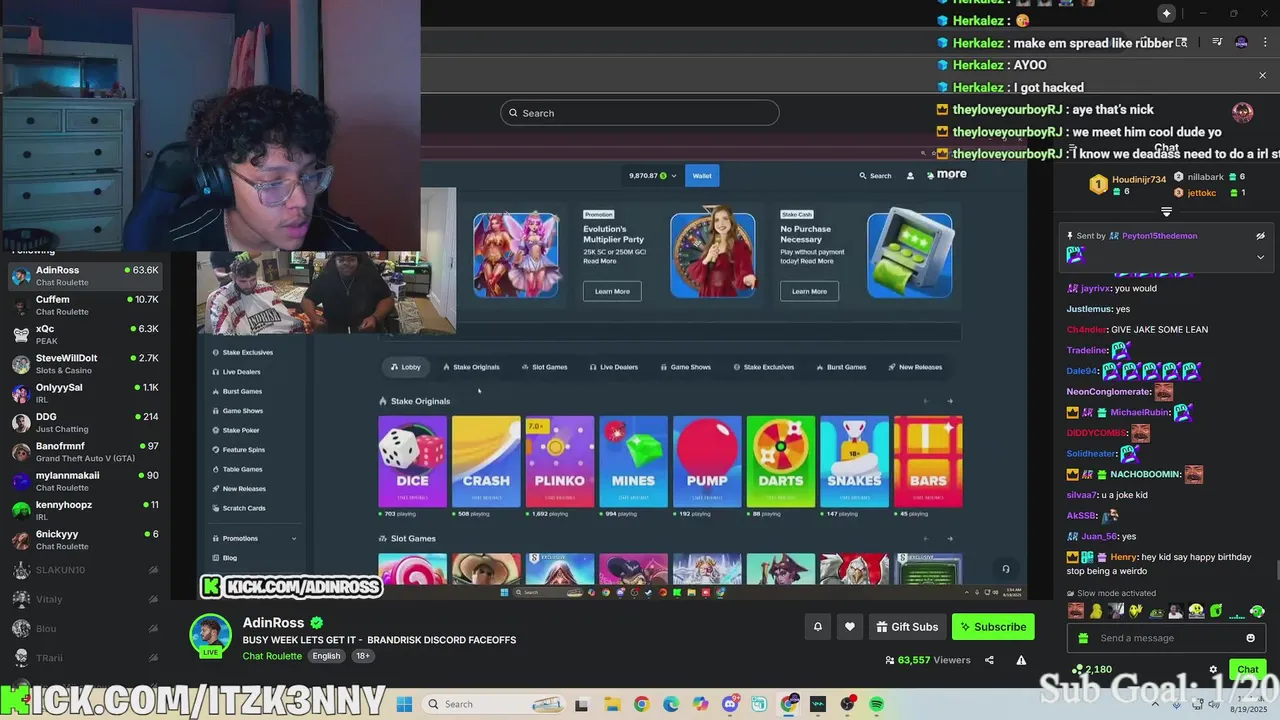Hide the pinned message with eye icon
This screenshot has width=1280, height=720.
(x=1260, y=236)
